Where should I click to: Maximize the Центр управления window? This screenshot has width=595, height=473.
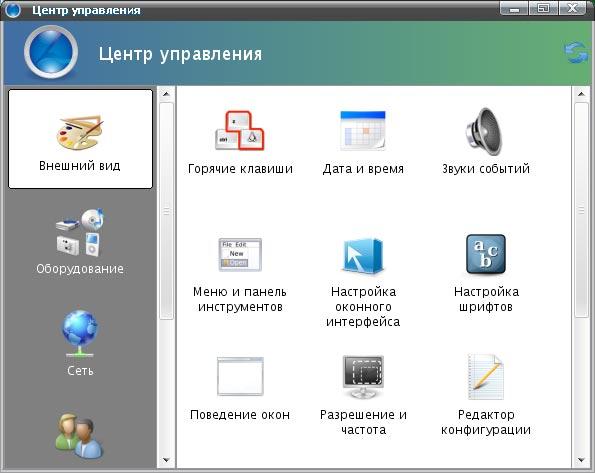click(543, 9)
